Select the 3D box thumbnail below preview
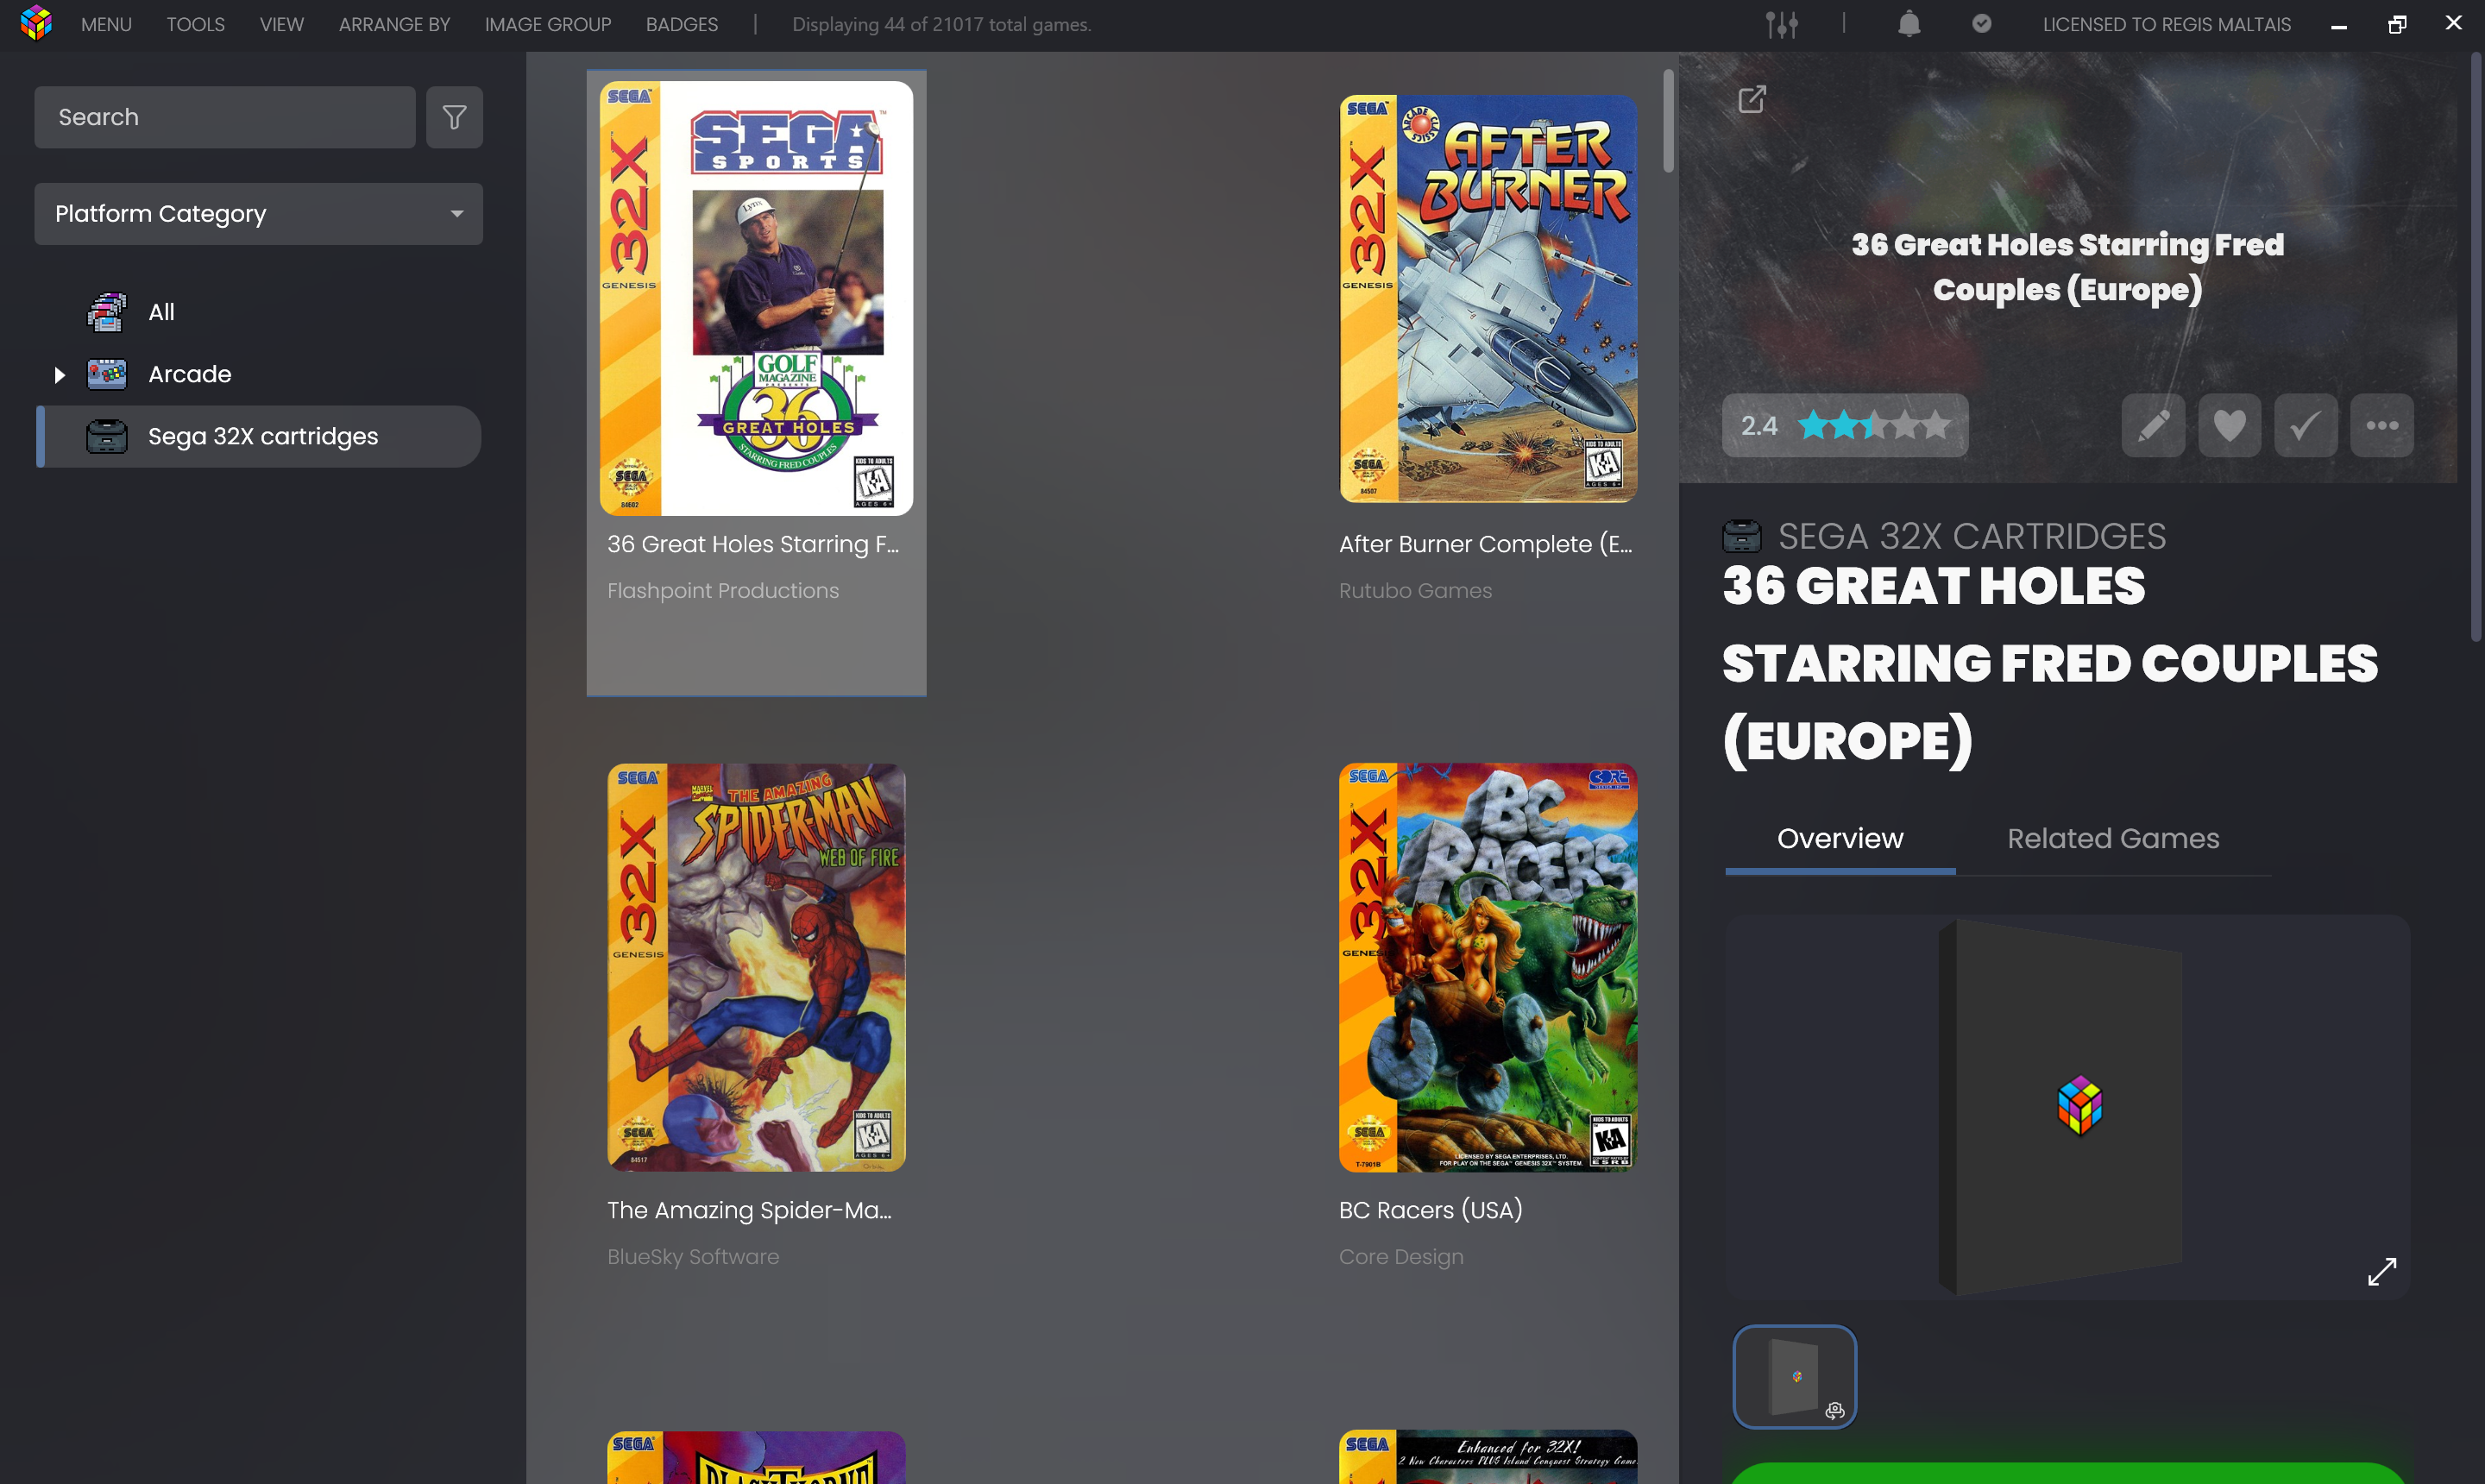This screenshot has width=2485, height=1484. click(1794, 1376)
